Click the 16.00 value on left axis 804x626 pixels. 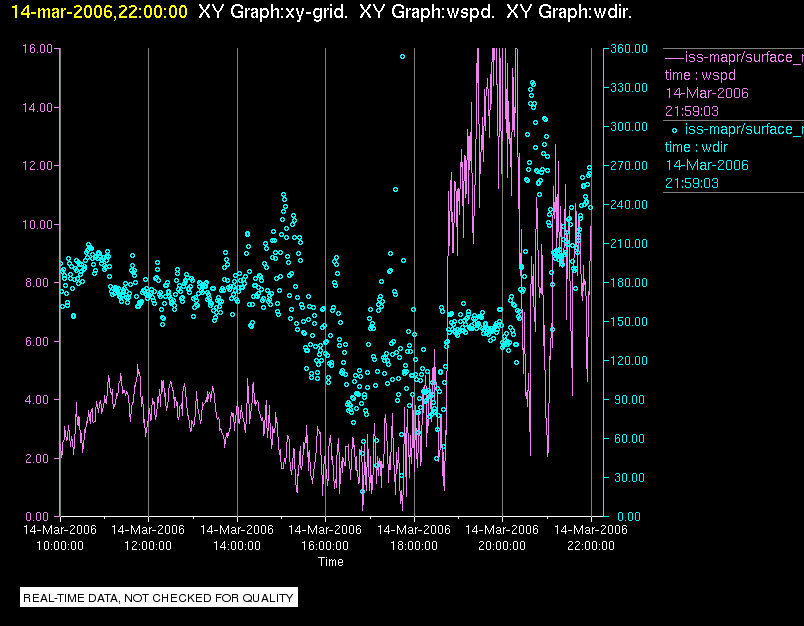point(38,48)
